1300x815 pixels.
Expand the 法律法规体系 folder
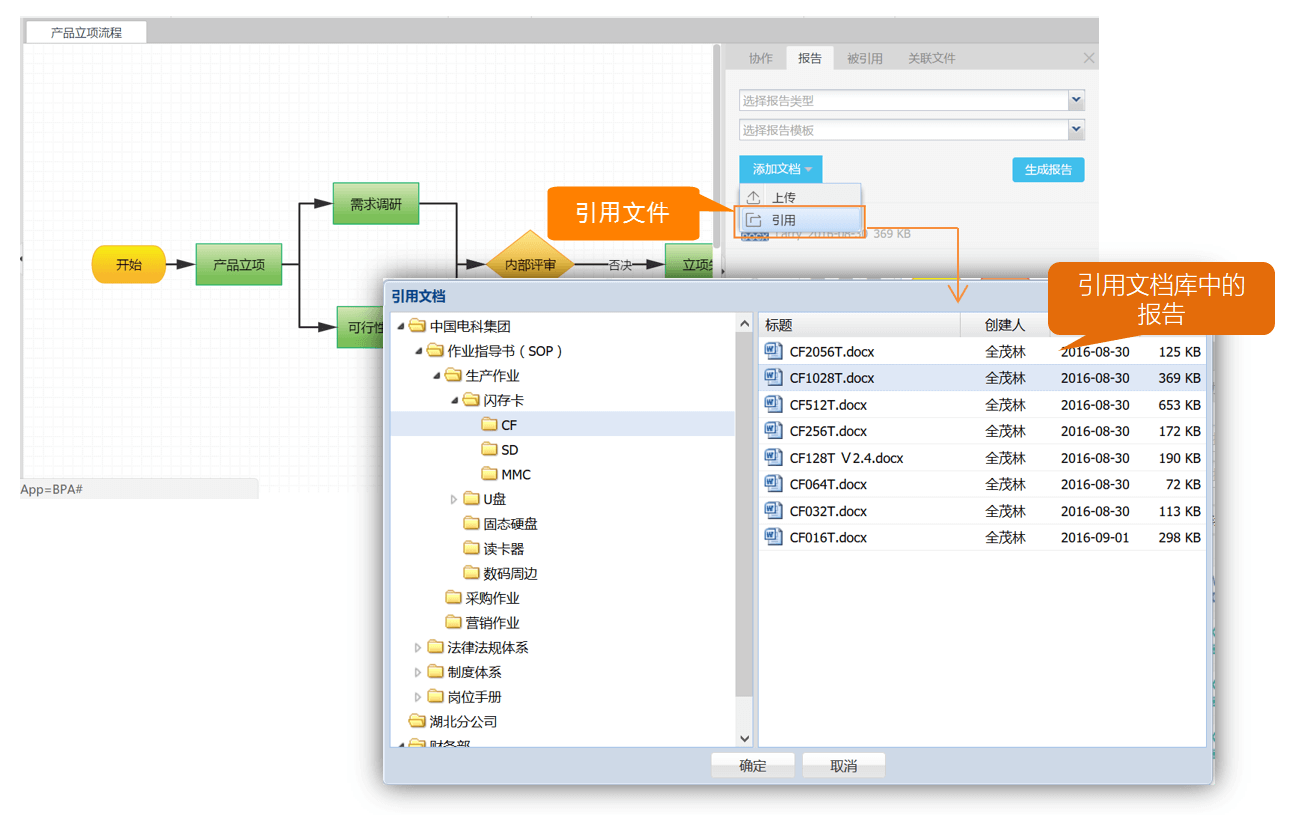[x=418, y=648]
